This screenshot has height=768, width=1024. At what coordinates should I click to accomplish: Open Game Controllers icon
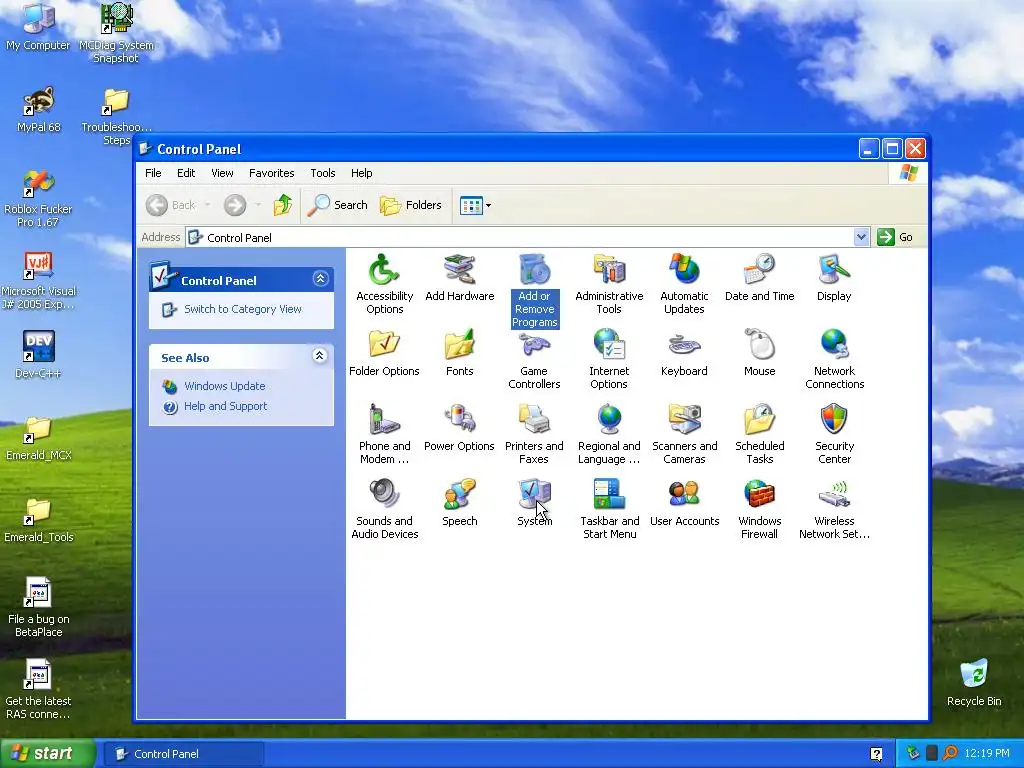point(534,360)
